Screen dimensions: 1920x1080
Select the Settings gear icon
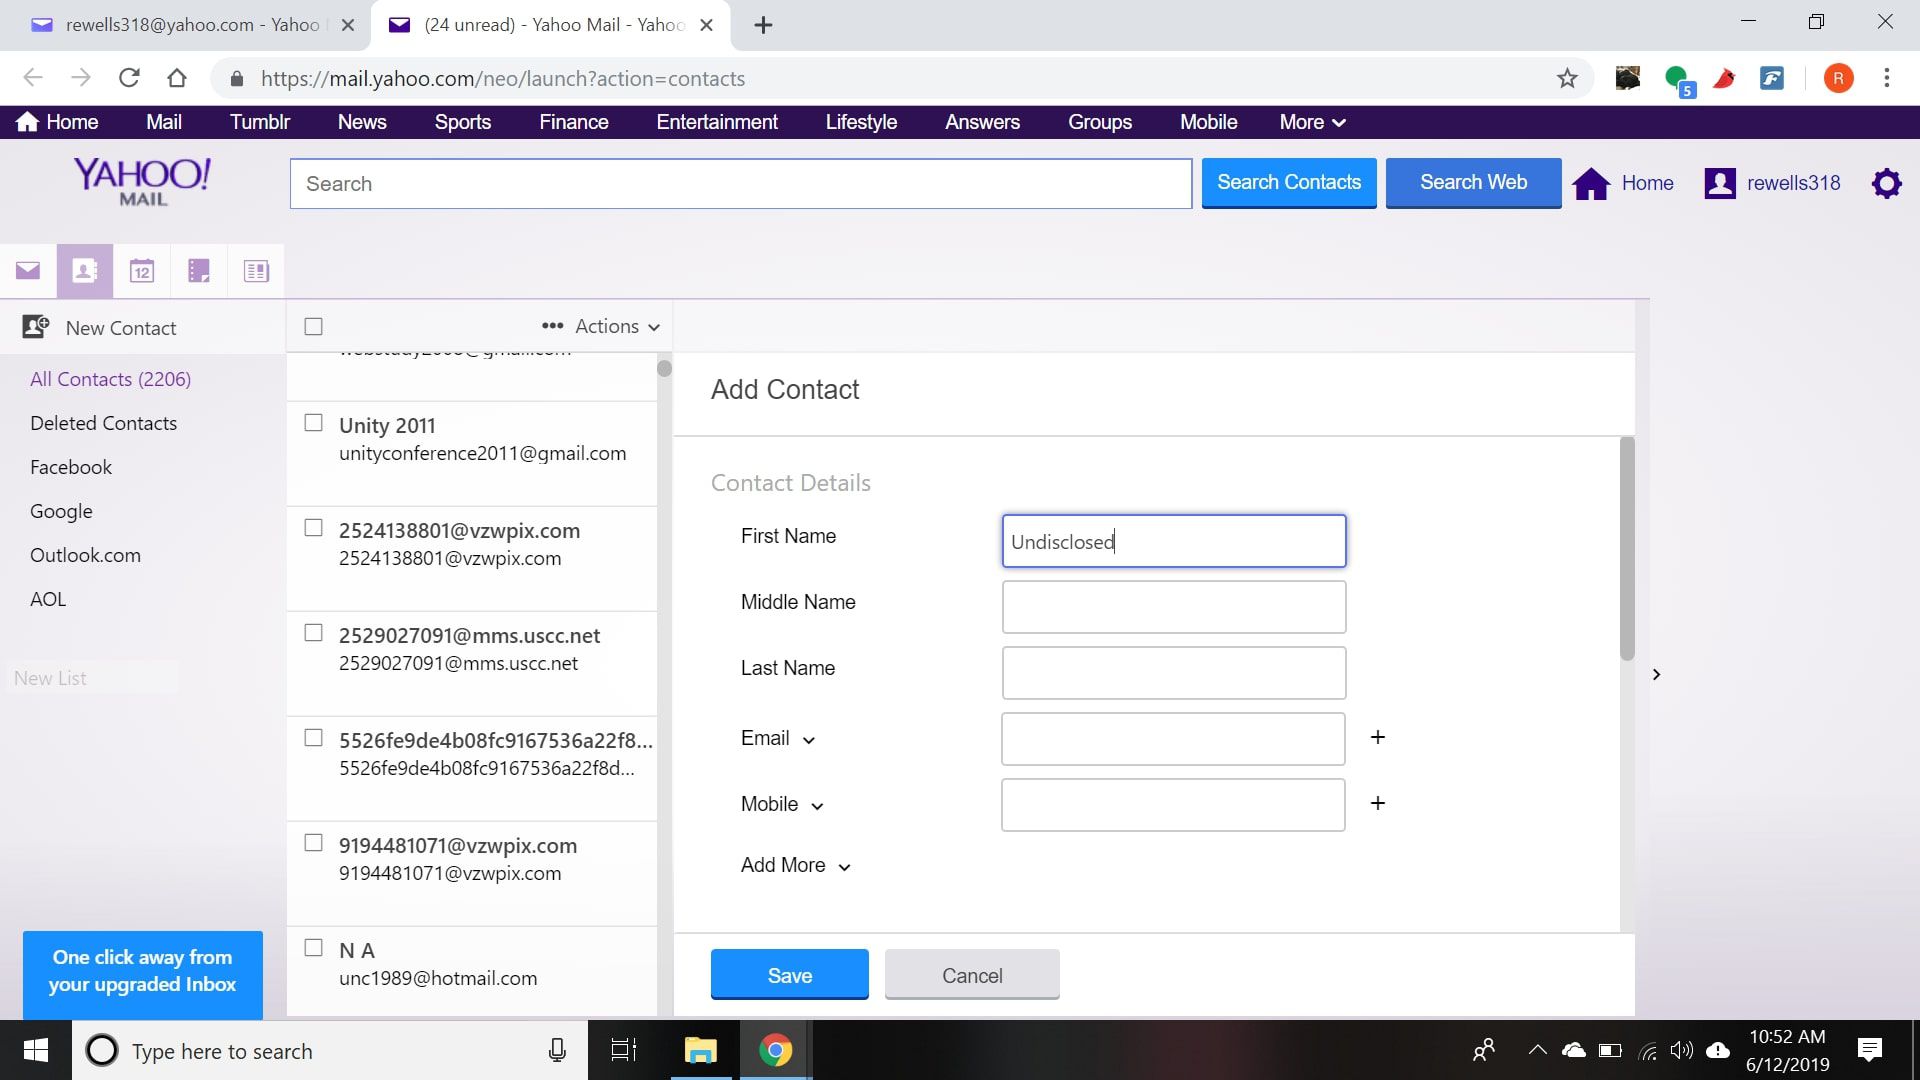(1888, 182)
